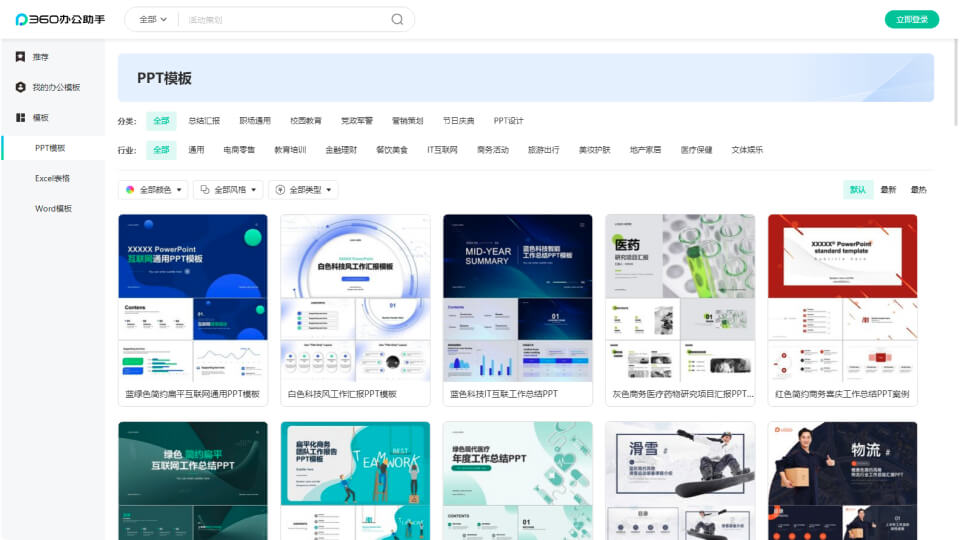Select the 全部 category filter in 分类 row
This screenshot has height=540, width=960.
(x=161, y=121)
